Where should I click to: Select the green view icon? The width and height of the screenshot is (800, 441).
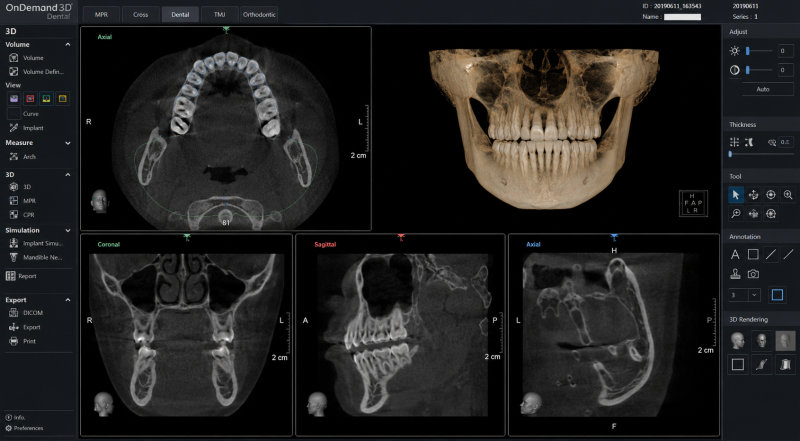(x=46, y=99)
